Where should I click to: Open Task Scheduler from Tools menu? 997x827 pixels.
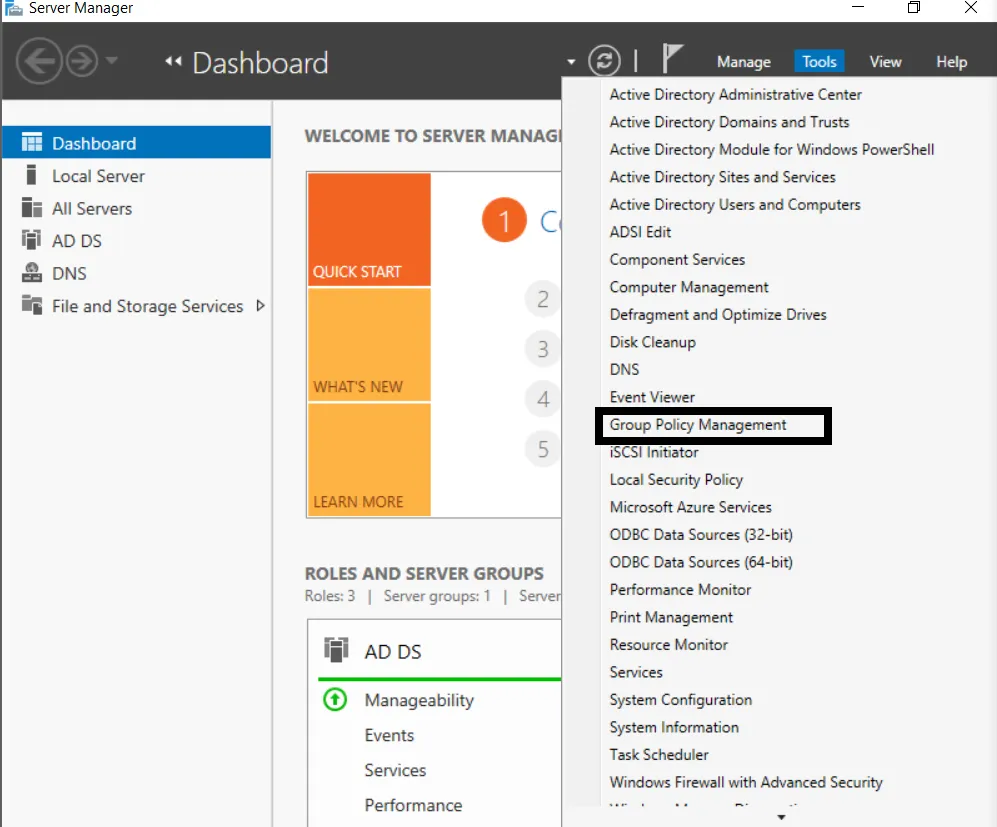(659, 755)
